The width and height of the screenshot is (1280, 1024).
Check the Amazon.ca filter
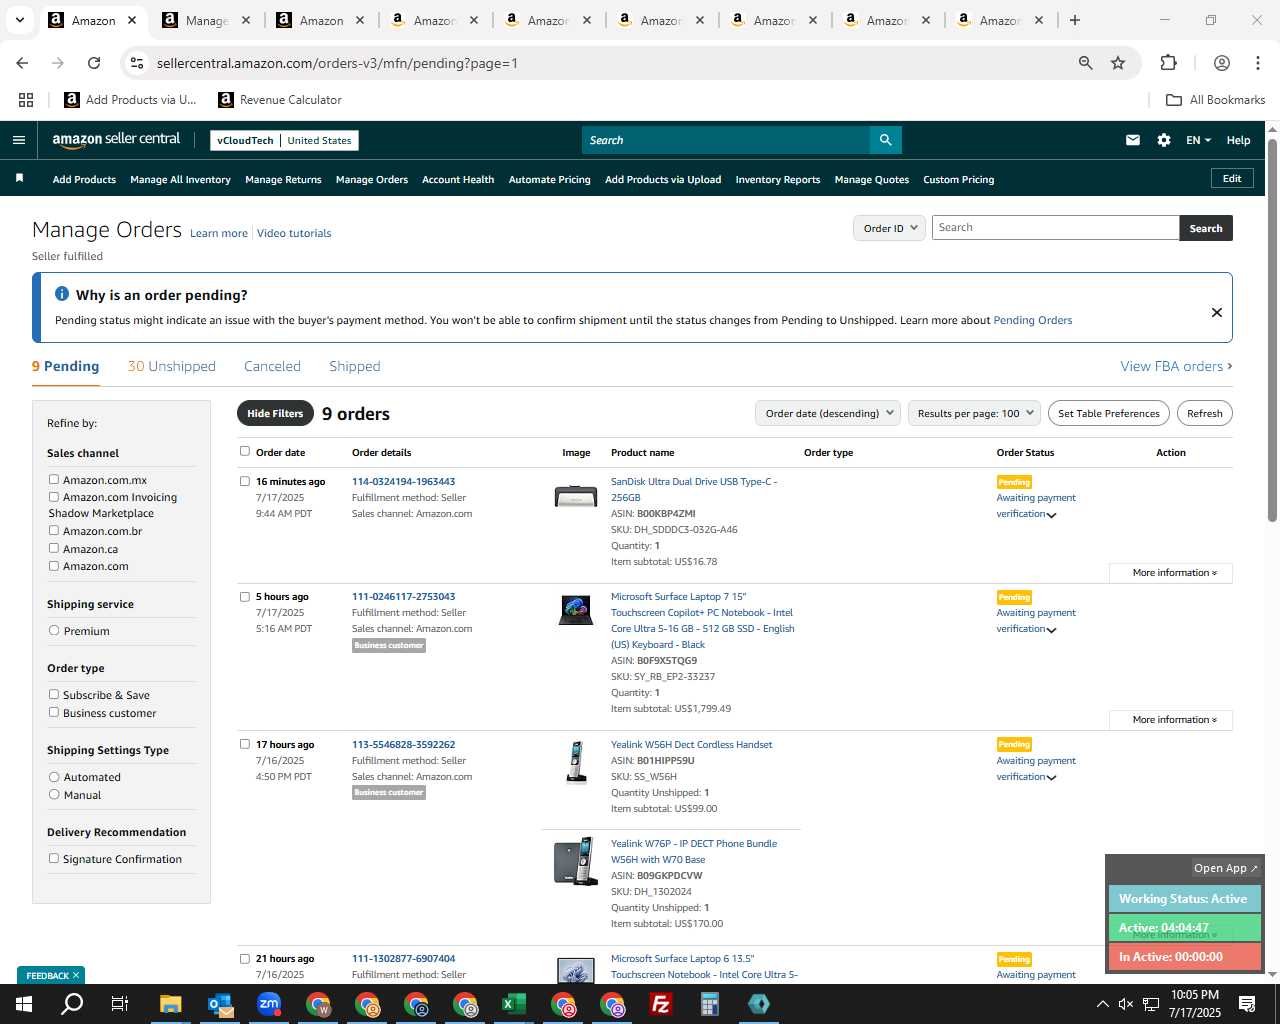pyautogui.click(x=54, y=548)
